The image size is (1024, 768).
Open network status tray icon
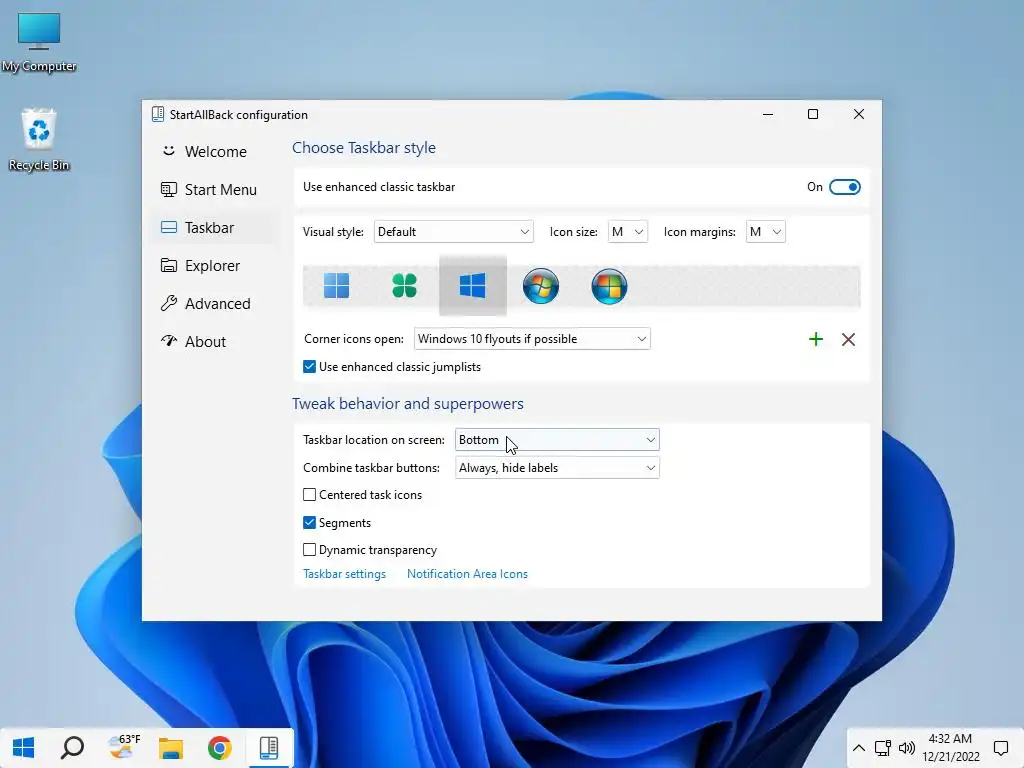(x=883, y=748)
